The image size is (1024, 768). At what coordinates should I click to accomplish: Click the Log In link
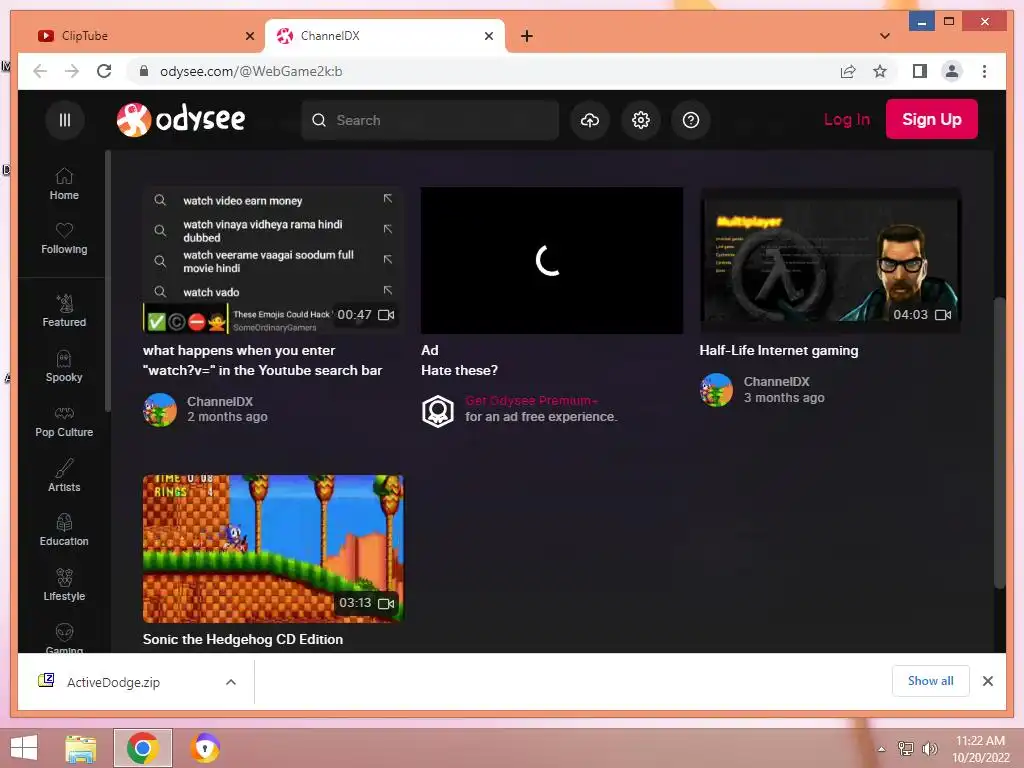click(x=846, y=120)
